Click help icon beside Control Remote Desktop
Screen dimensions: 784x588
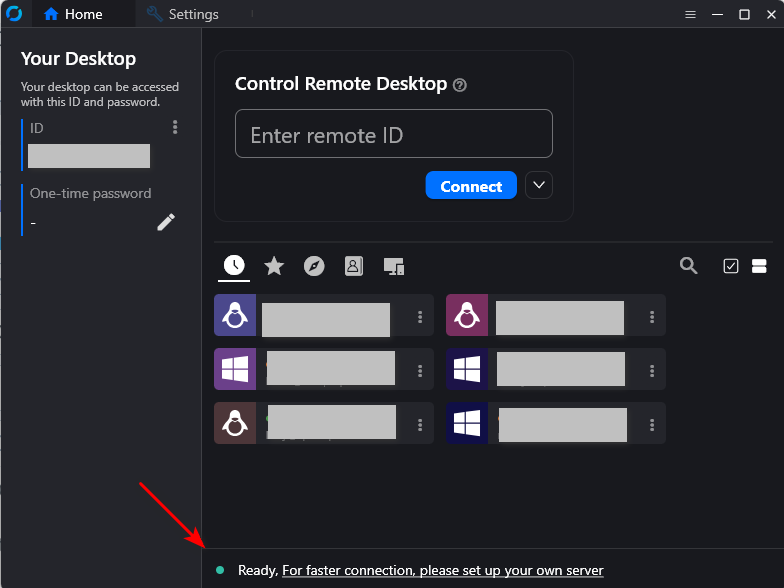click(460, 85)
